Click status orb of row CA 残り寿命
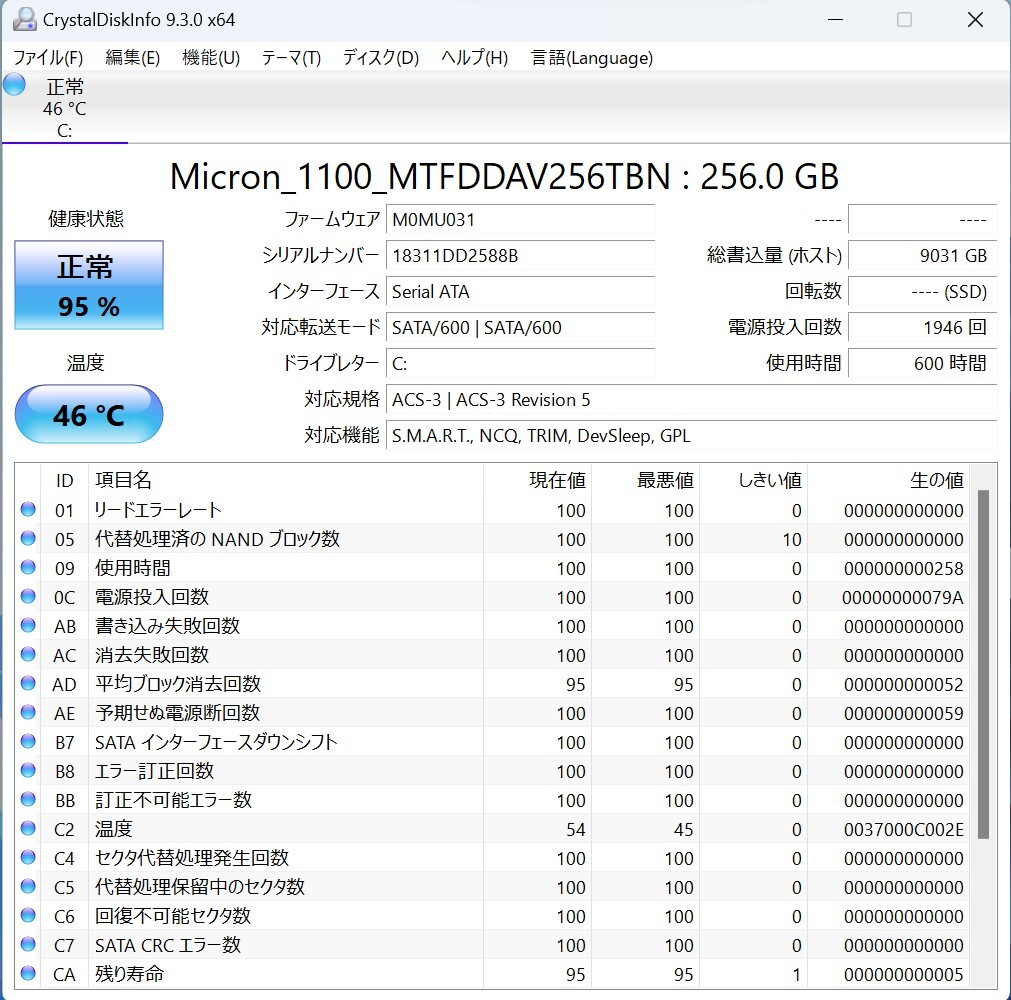 pyautogui.click(x=28, y=974)
